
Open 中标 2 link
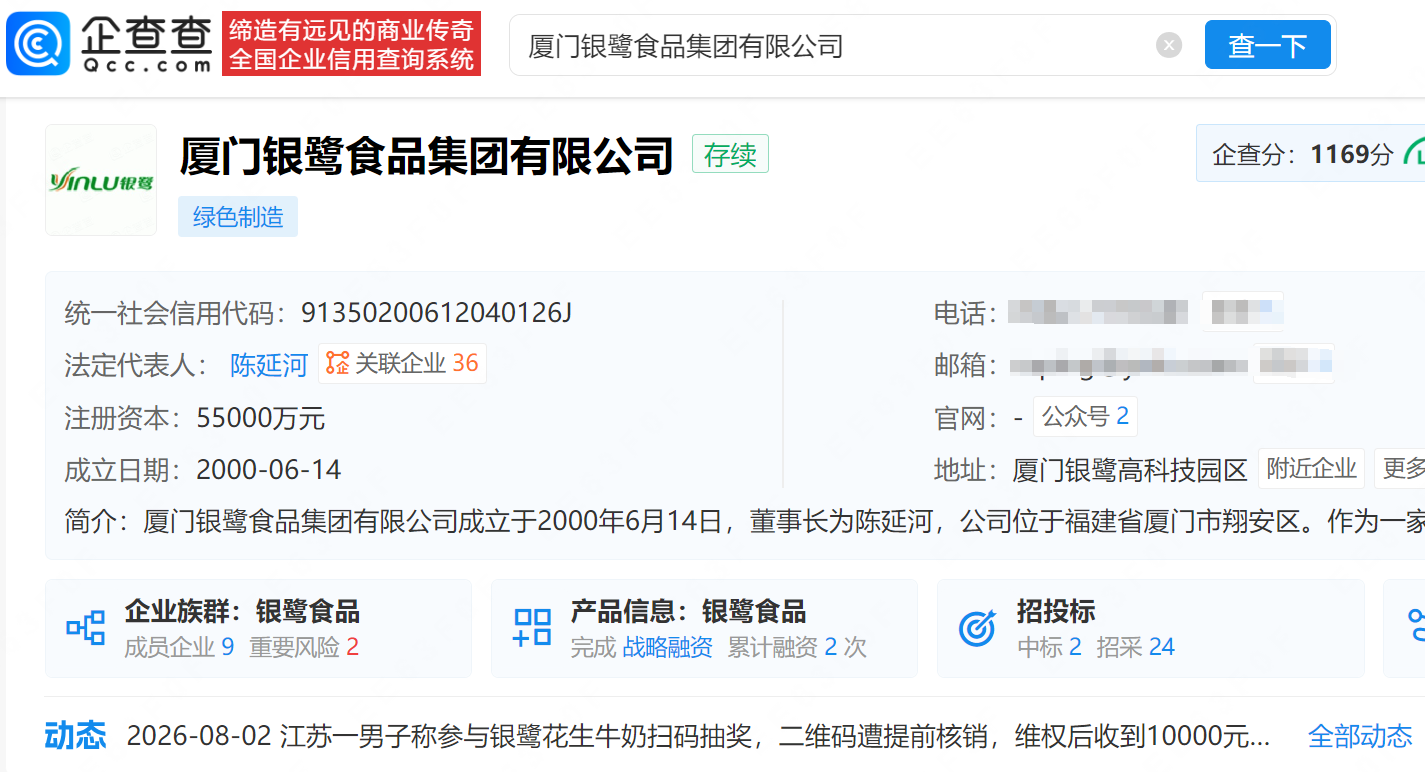click(x=1049, y=648)
